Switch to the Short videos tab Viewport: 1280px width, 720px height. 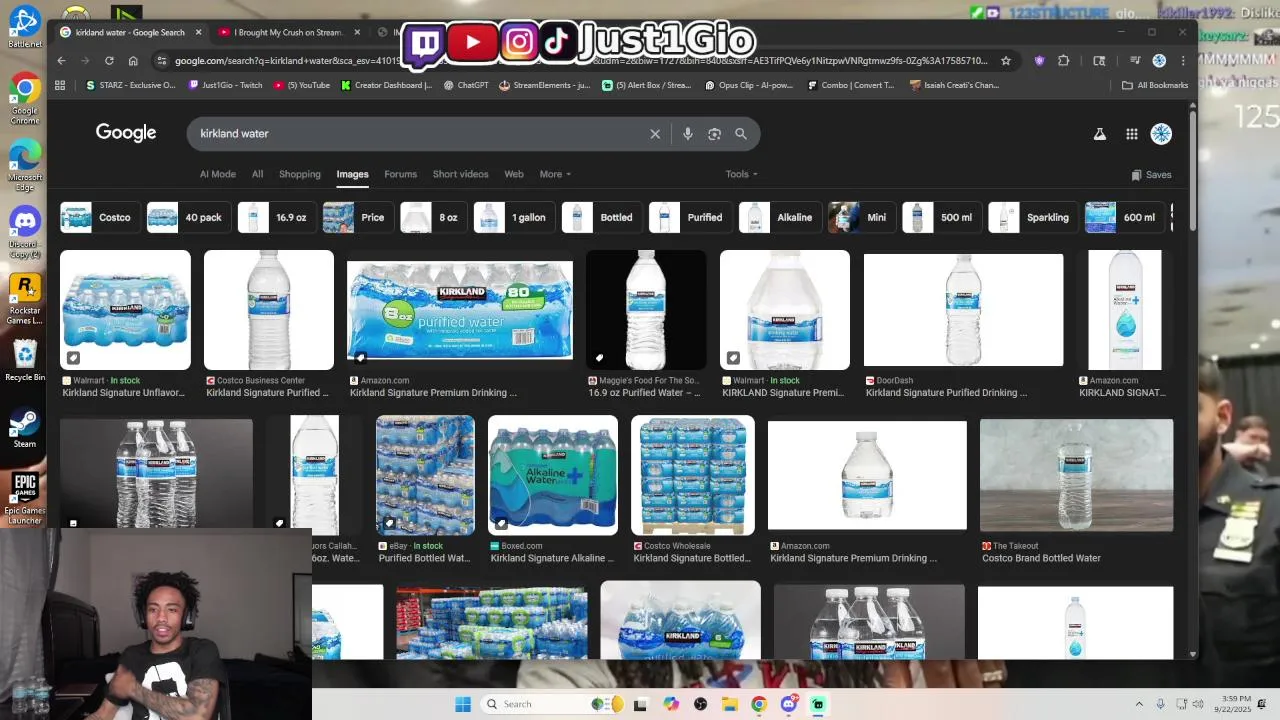pos(460,174)
